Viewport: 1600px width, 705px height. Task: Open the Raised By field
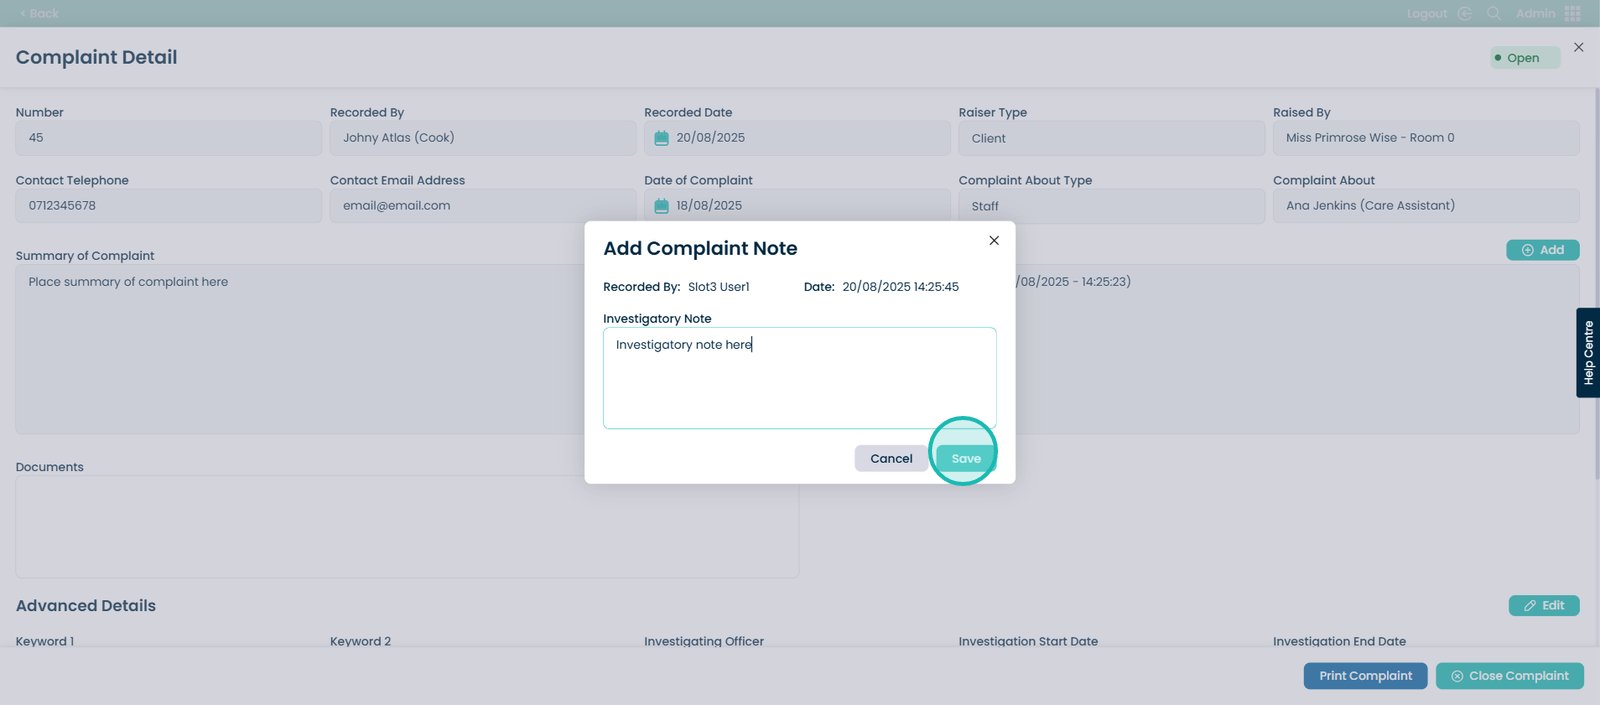[x=1425, y=138]
